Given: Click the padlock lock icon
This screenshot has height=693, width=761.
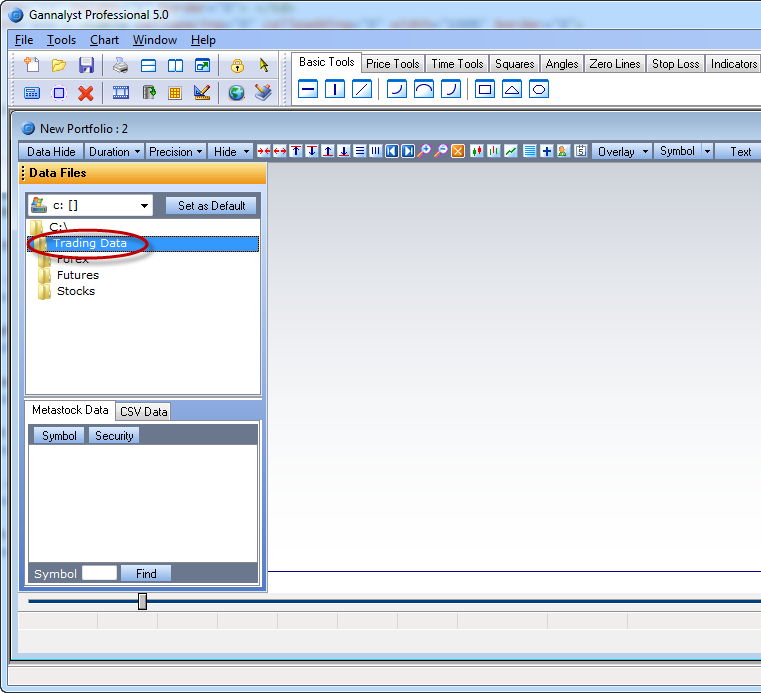Looking at the screenshot, I should (237, 65).
